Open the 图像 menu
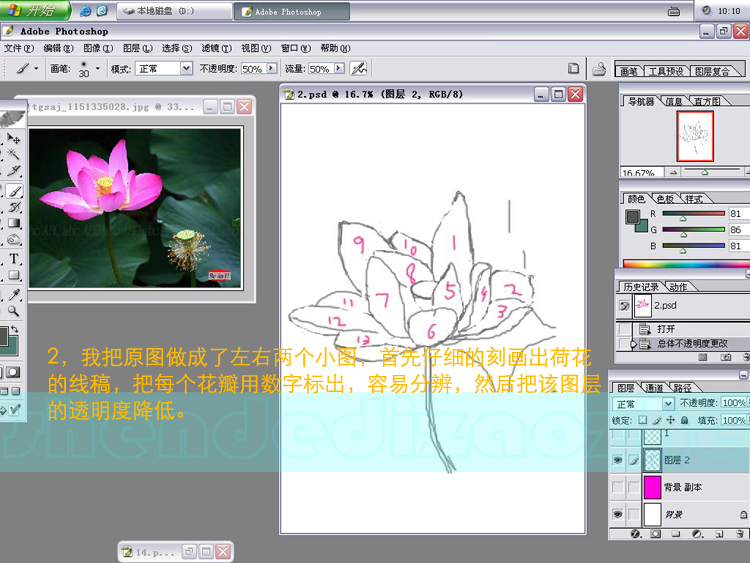 (x=98, y=48)
